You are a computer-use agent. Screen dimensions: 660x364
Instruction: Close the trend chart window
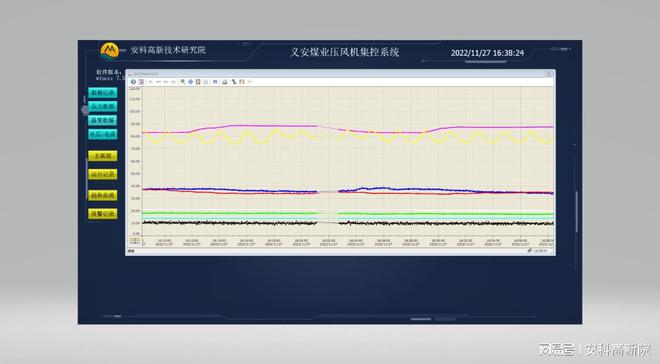pos(549,74)
